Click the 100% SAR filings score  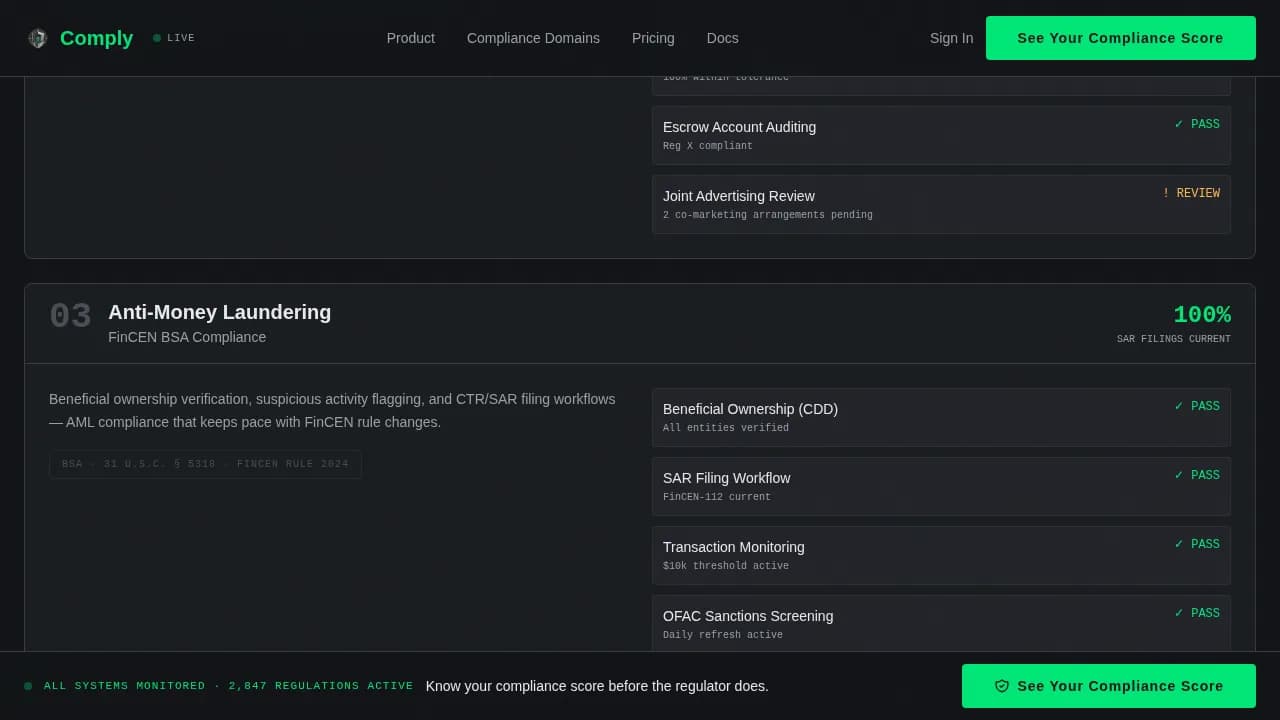(1202, 315)
